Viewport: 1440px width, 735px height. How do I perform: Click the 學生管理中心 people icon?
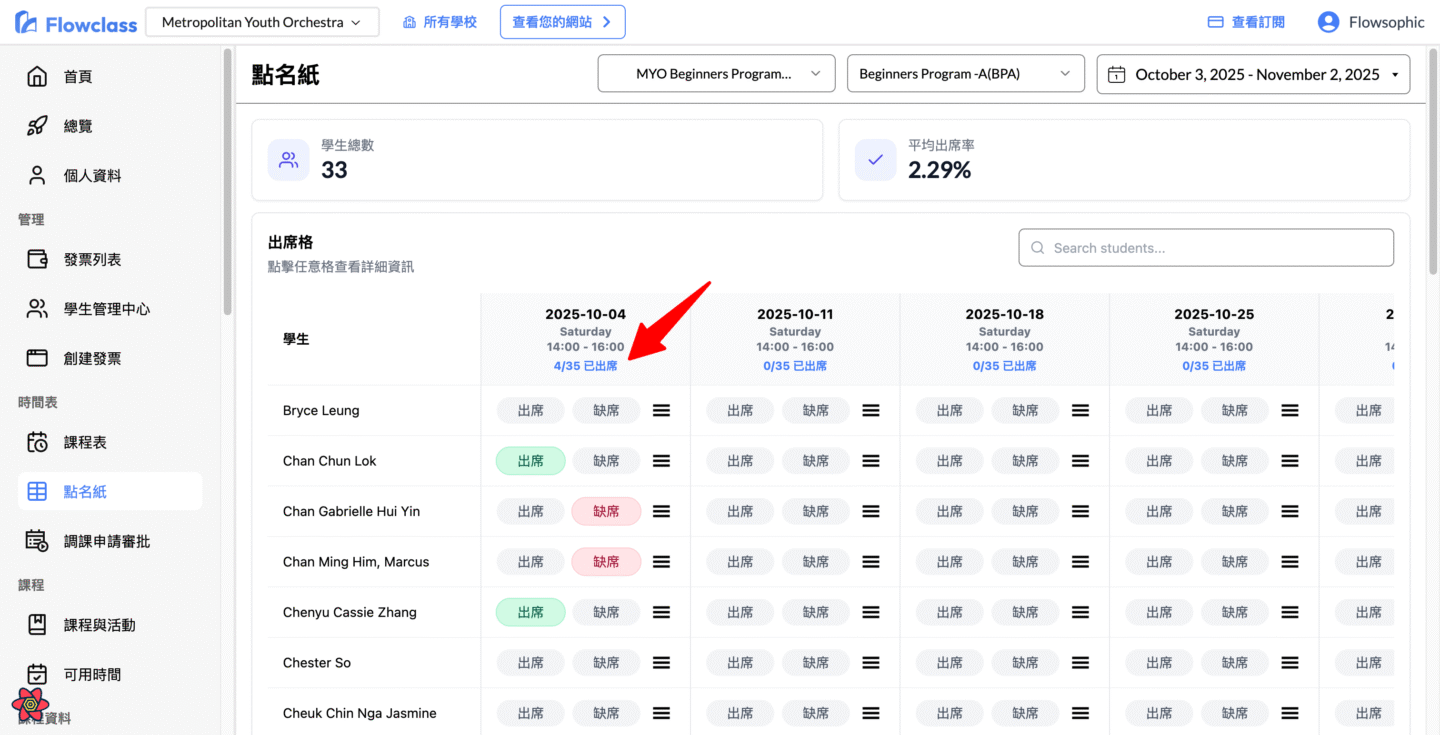tap(37, 309)
